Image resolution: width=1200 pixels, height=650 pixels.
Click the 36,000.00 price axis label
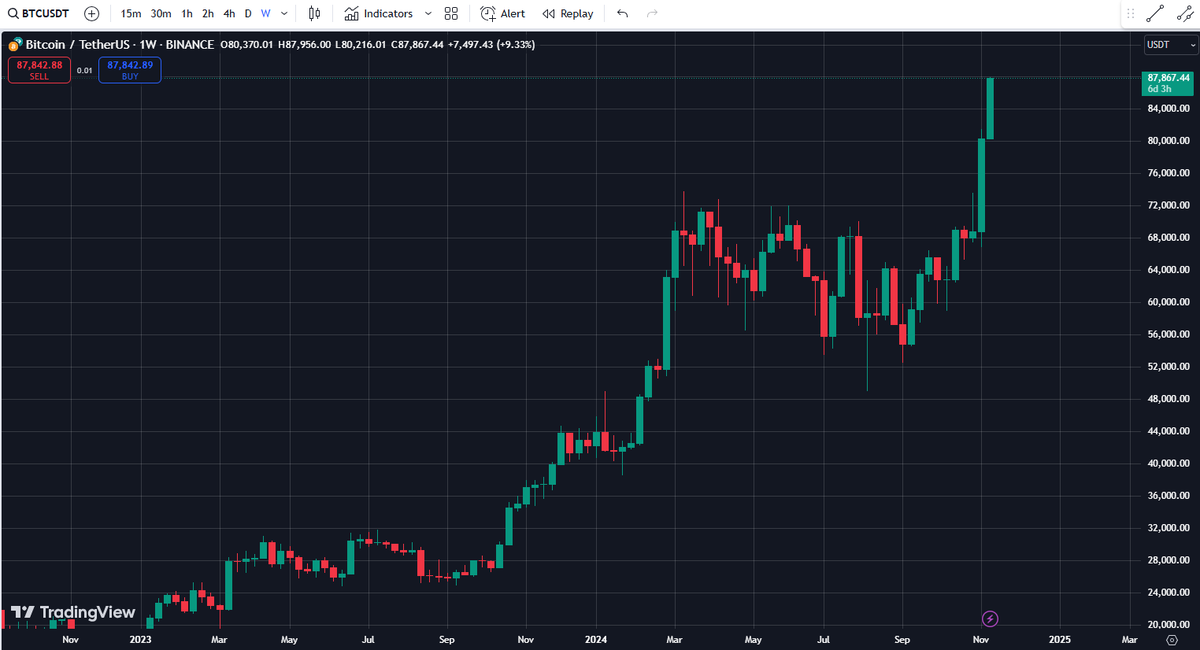point(1168,496)
